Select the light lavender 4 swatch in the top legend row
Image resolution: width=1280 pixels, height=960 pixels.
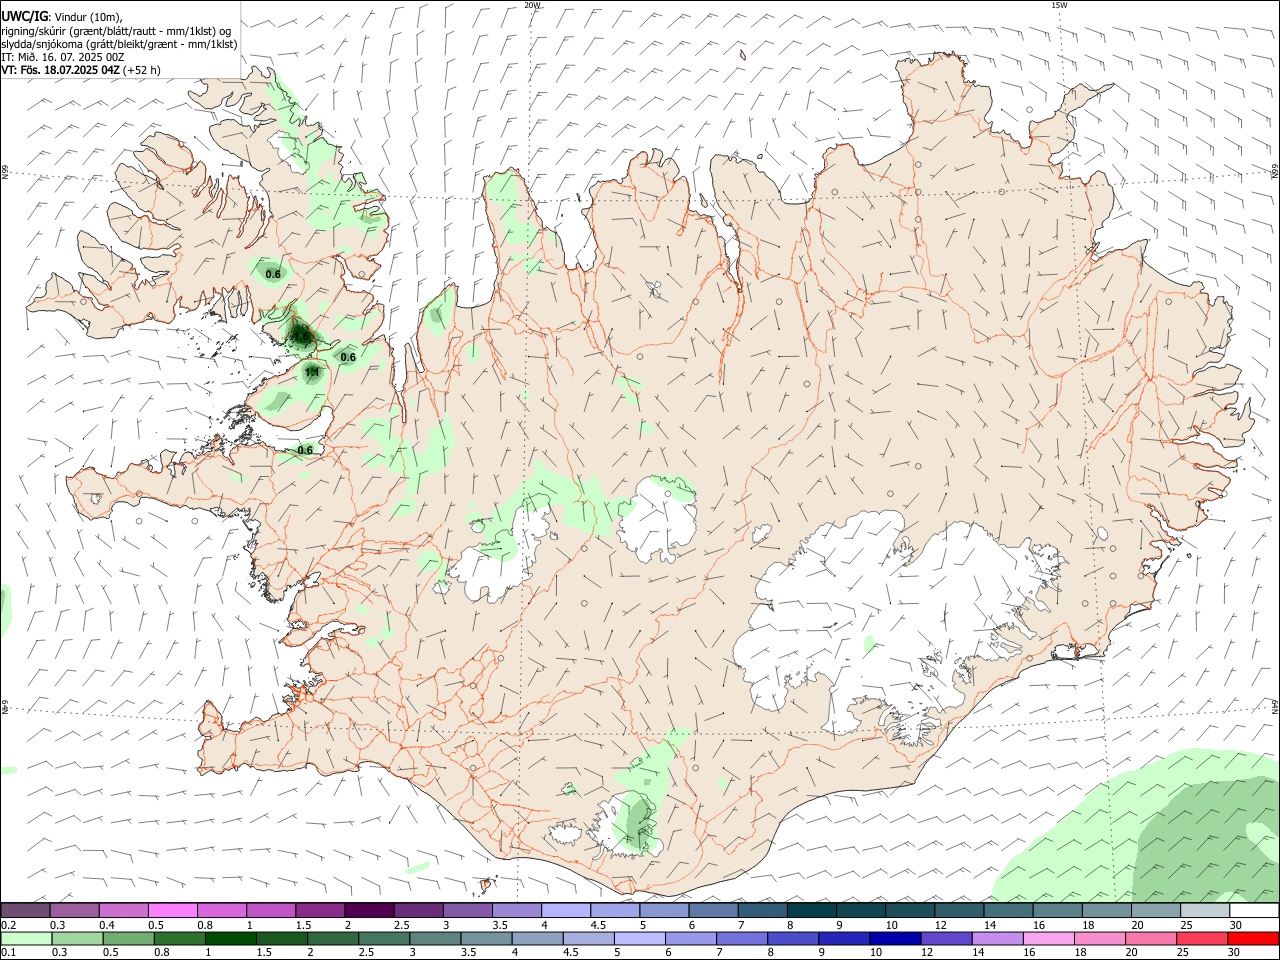[x=565, y=910]
